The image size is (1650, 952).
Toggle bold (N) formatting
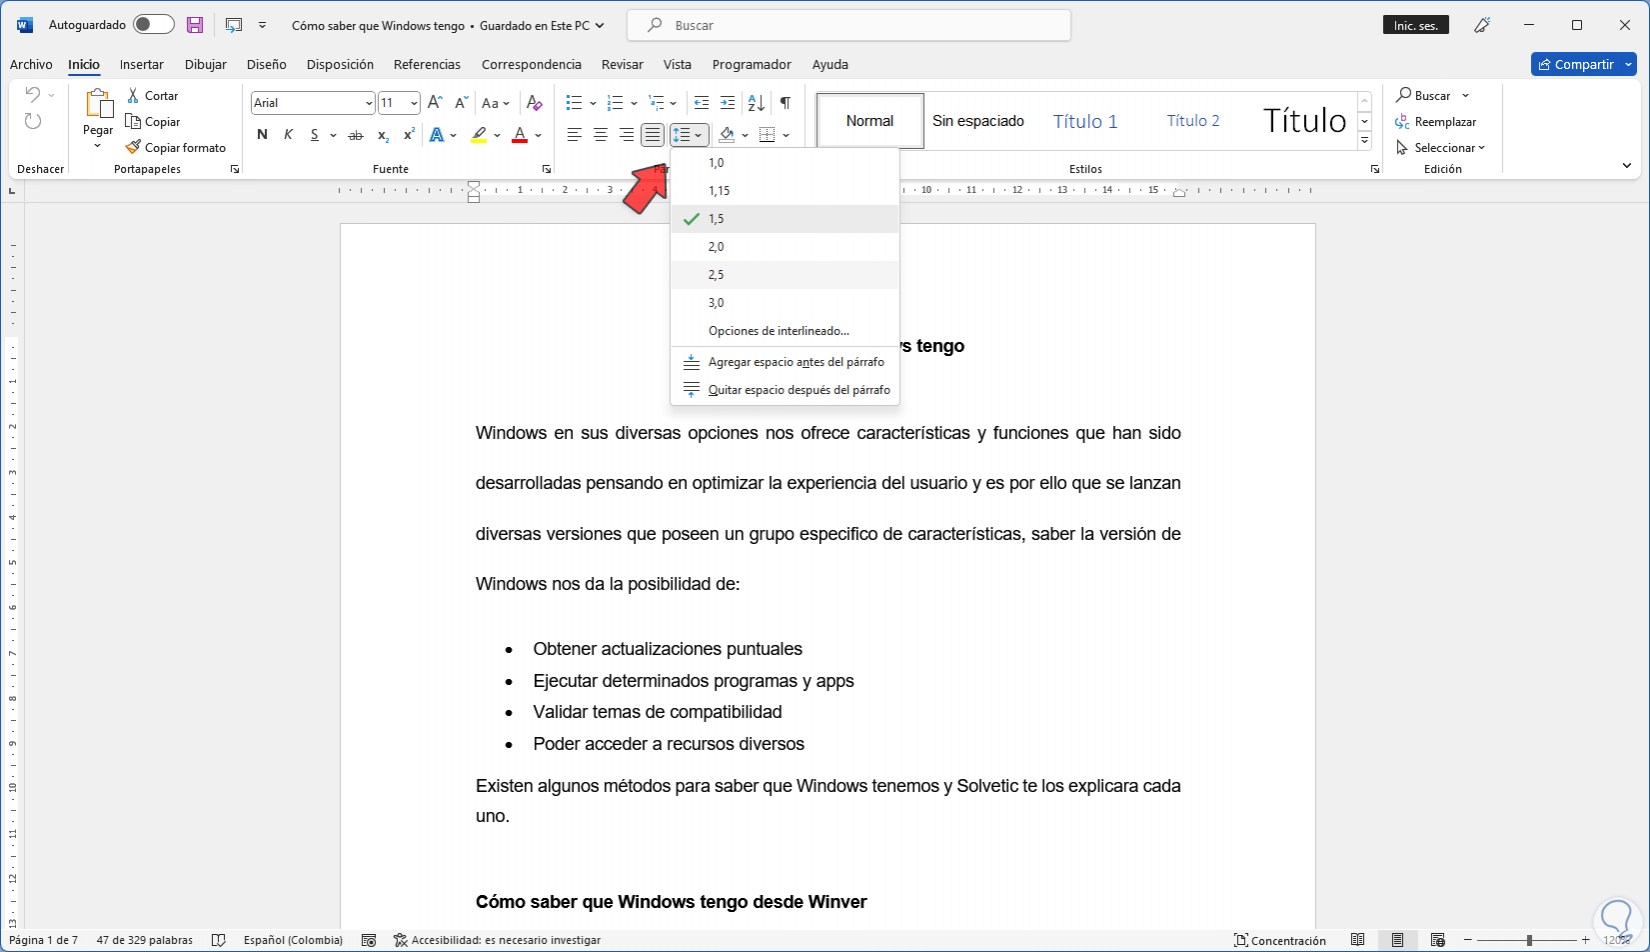262,135
